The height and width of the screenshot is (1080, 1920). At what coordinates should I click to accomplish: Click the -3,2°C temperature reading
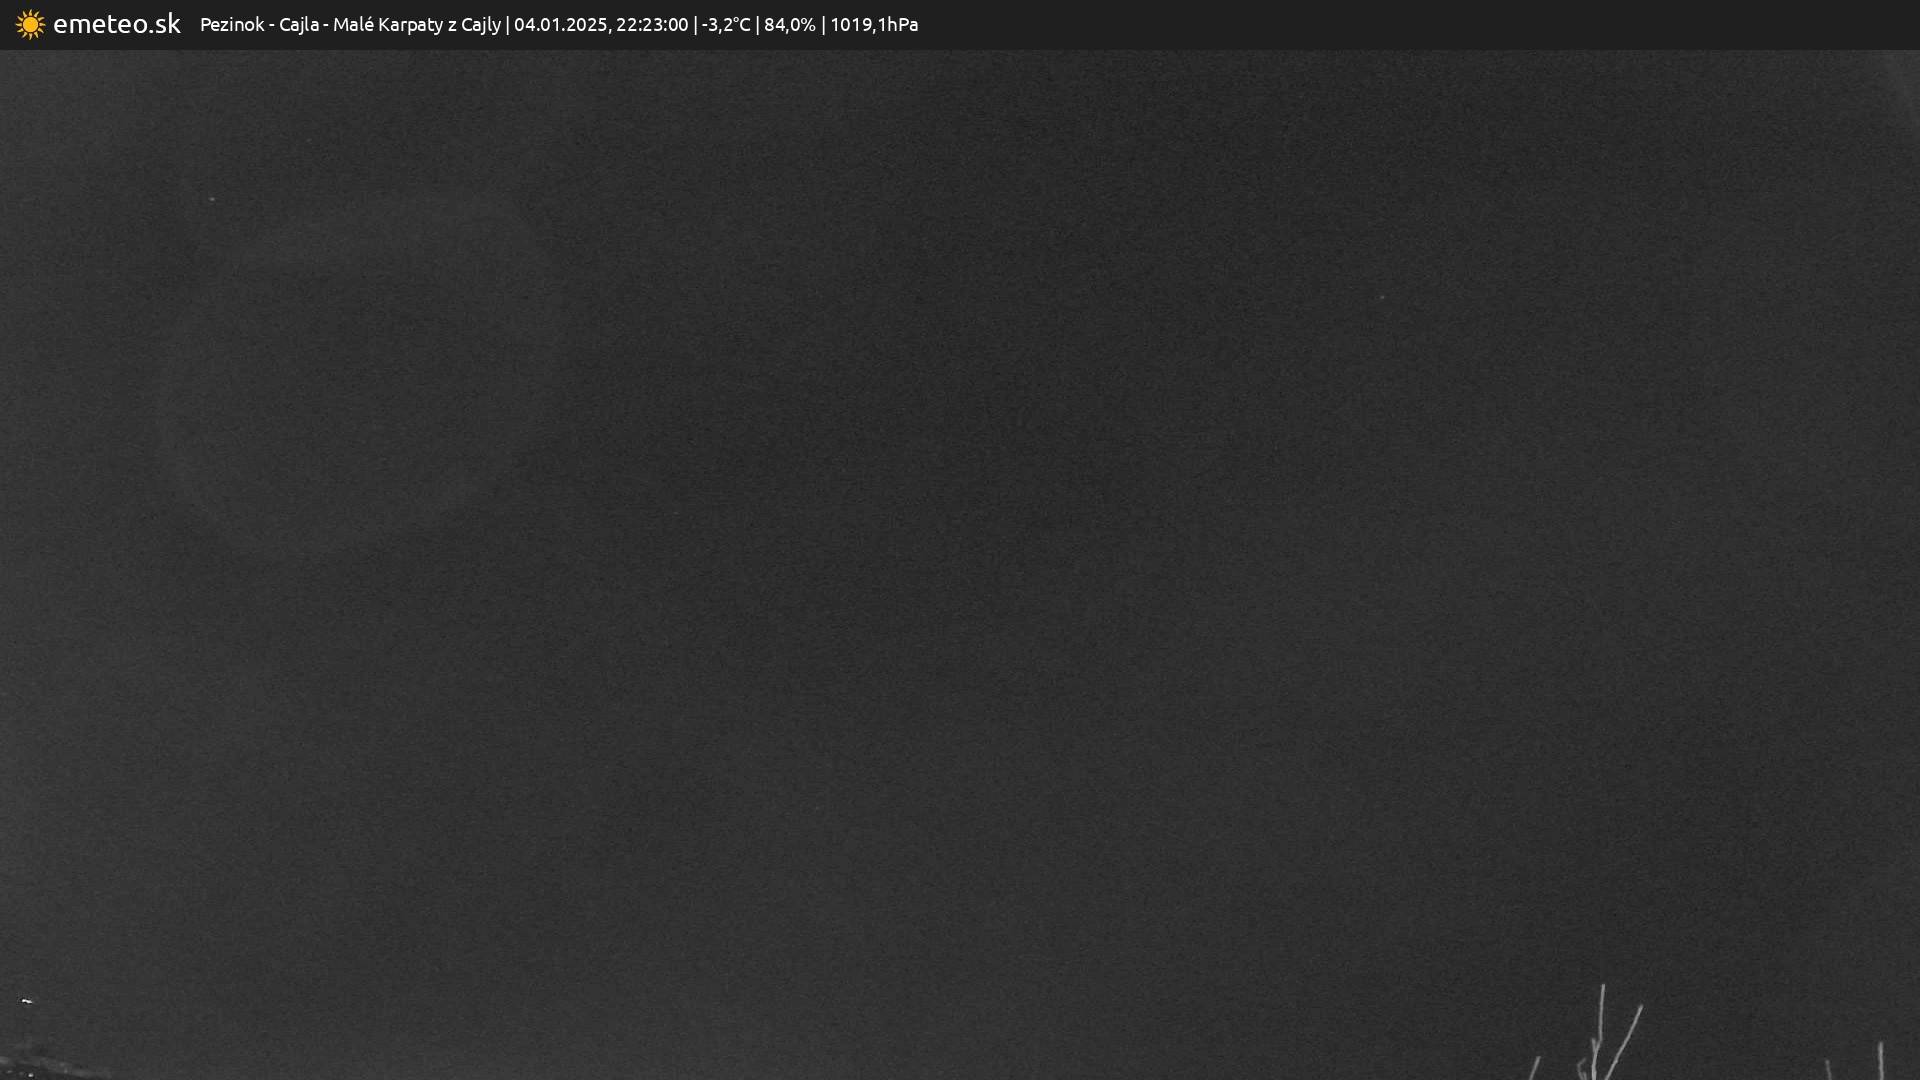(725, 24)
